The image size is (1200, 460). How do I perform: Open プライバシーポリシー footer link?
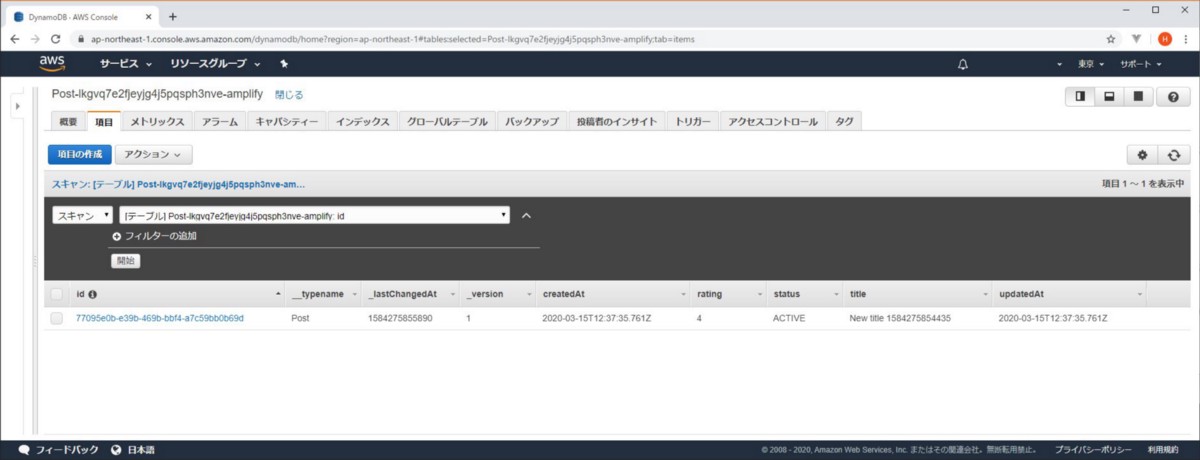1093,450
